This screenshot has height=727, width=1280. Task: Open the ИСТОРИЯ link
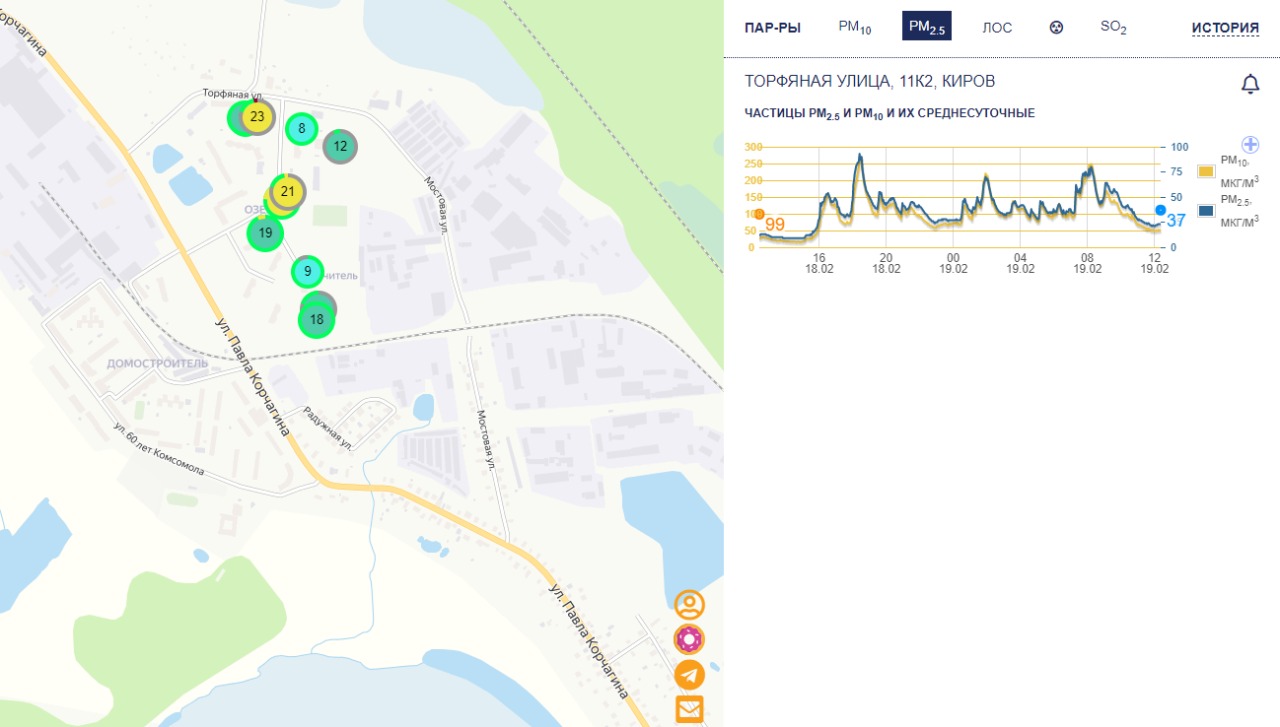point(1225,28)
